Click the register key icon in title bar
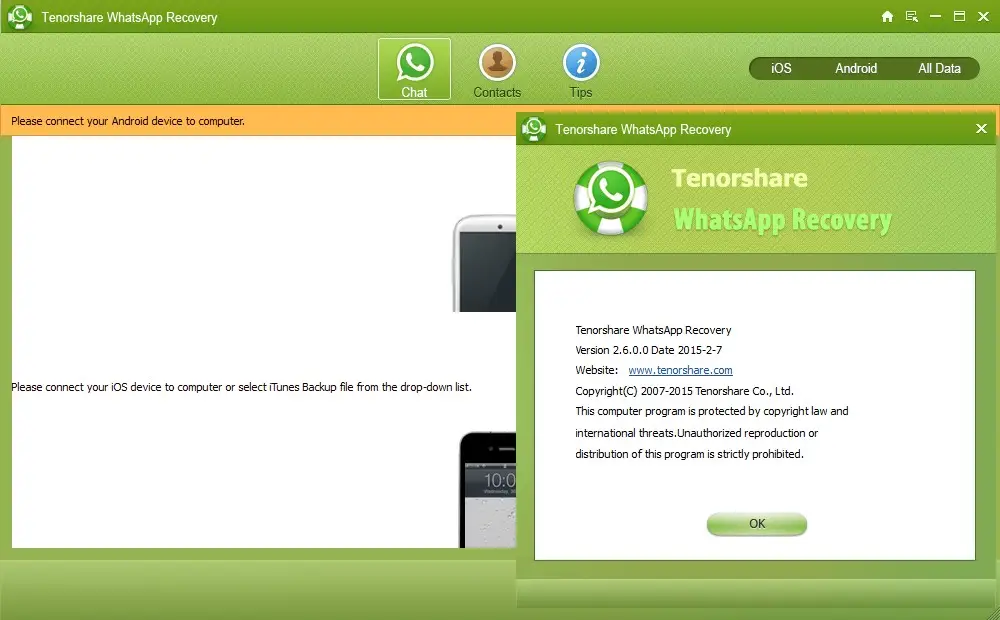Image resolution: width=1000 pixels, height=620 pixels. 911,17
